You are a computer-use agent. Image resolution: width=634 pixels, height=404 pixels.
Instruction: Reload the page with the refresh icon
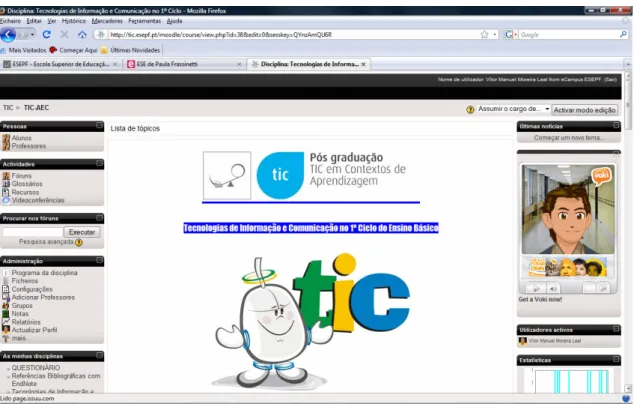coord(46,35)
